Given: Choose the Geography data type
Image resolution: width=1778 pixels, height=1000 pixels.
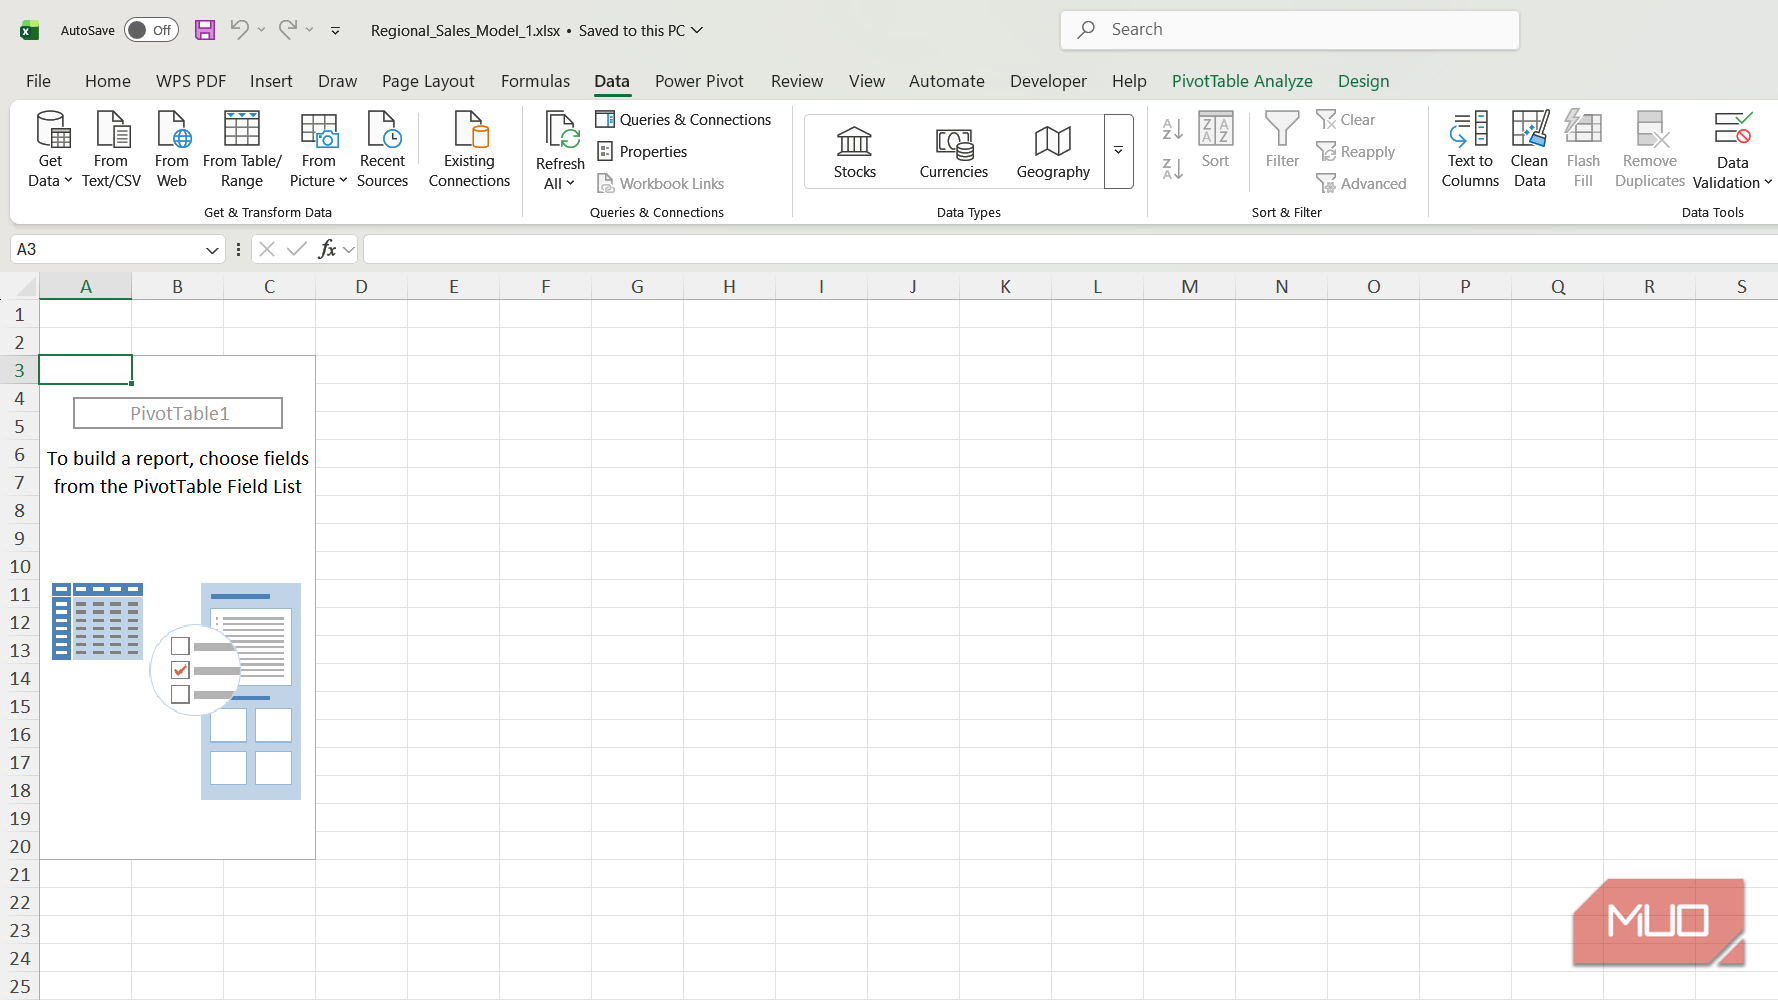Looking at the screenshot, I should click(1053, 152).
